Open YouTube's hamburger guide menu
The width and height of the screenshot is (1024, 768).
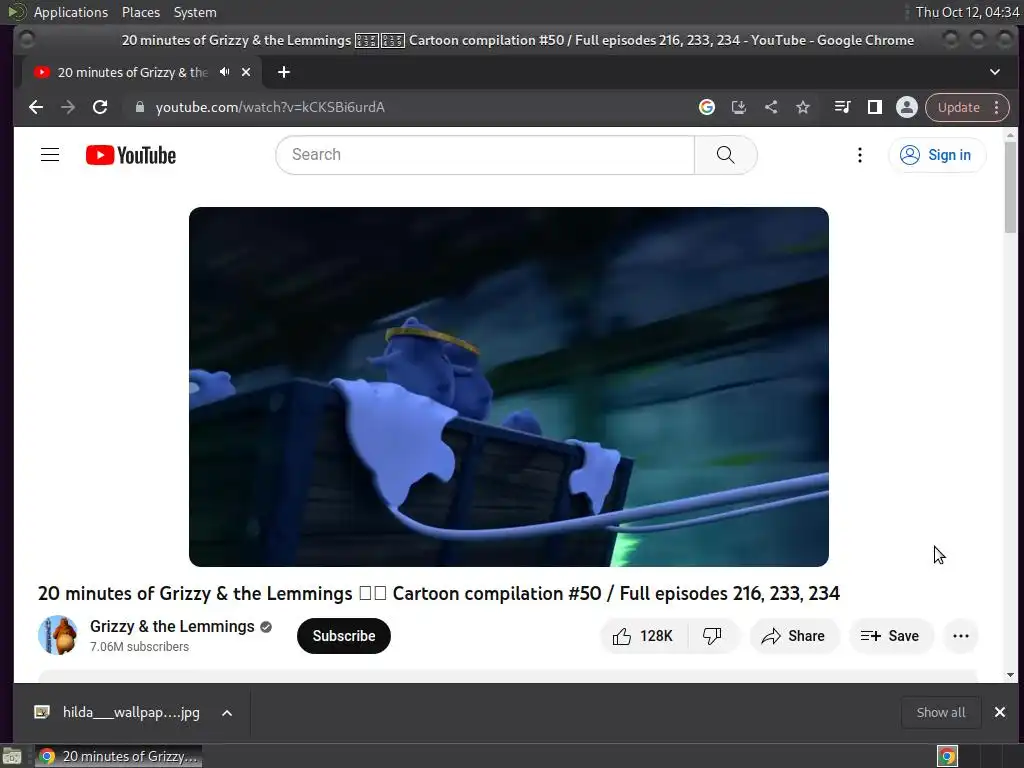[x=50, y=155]
